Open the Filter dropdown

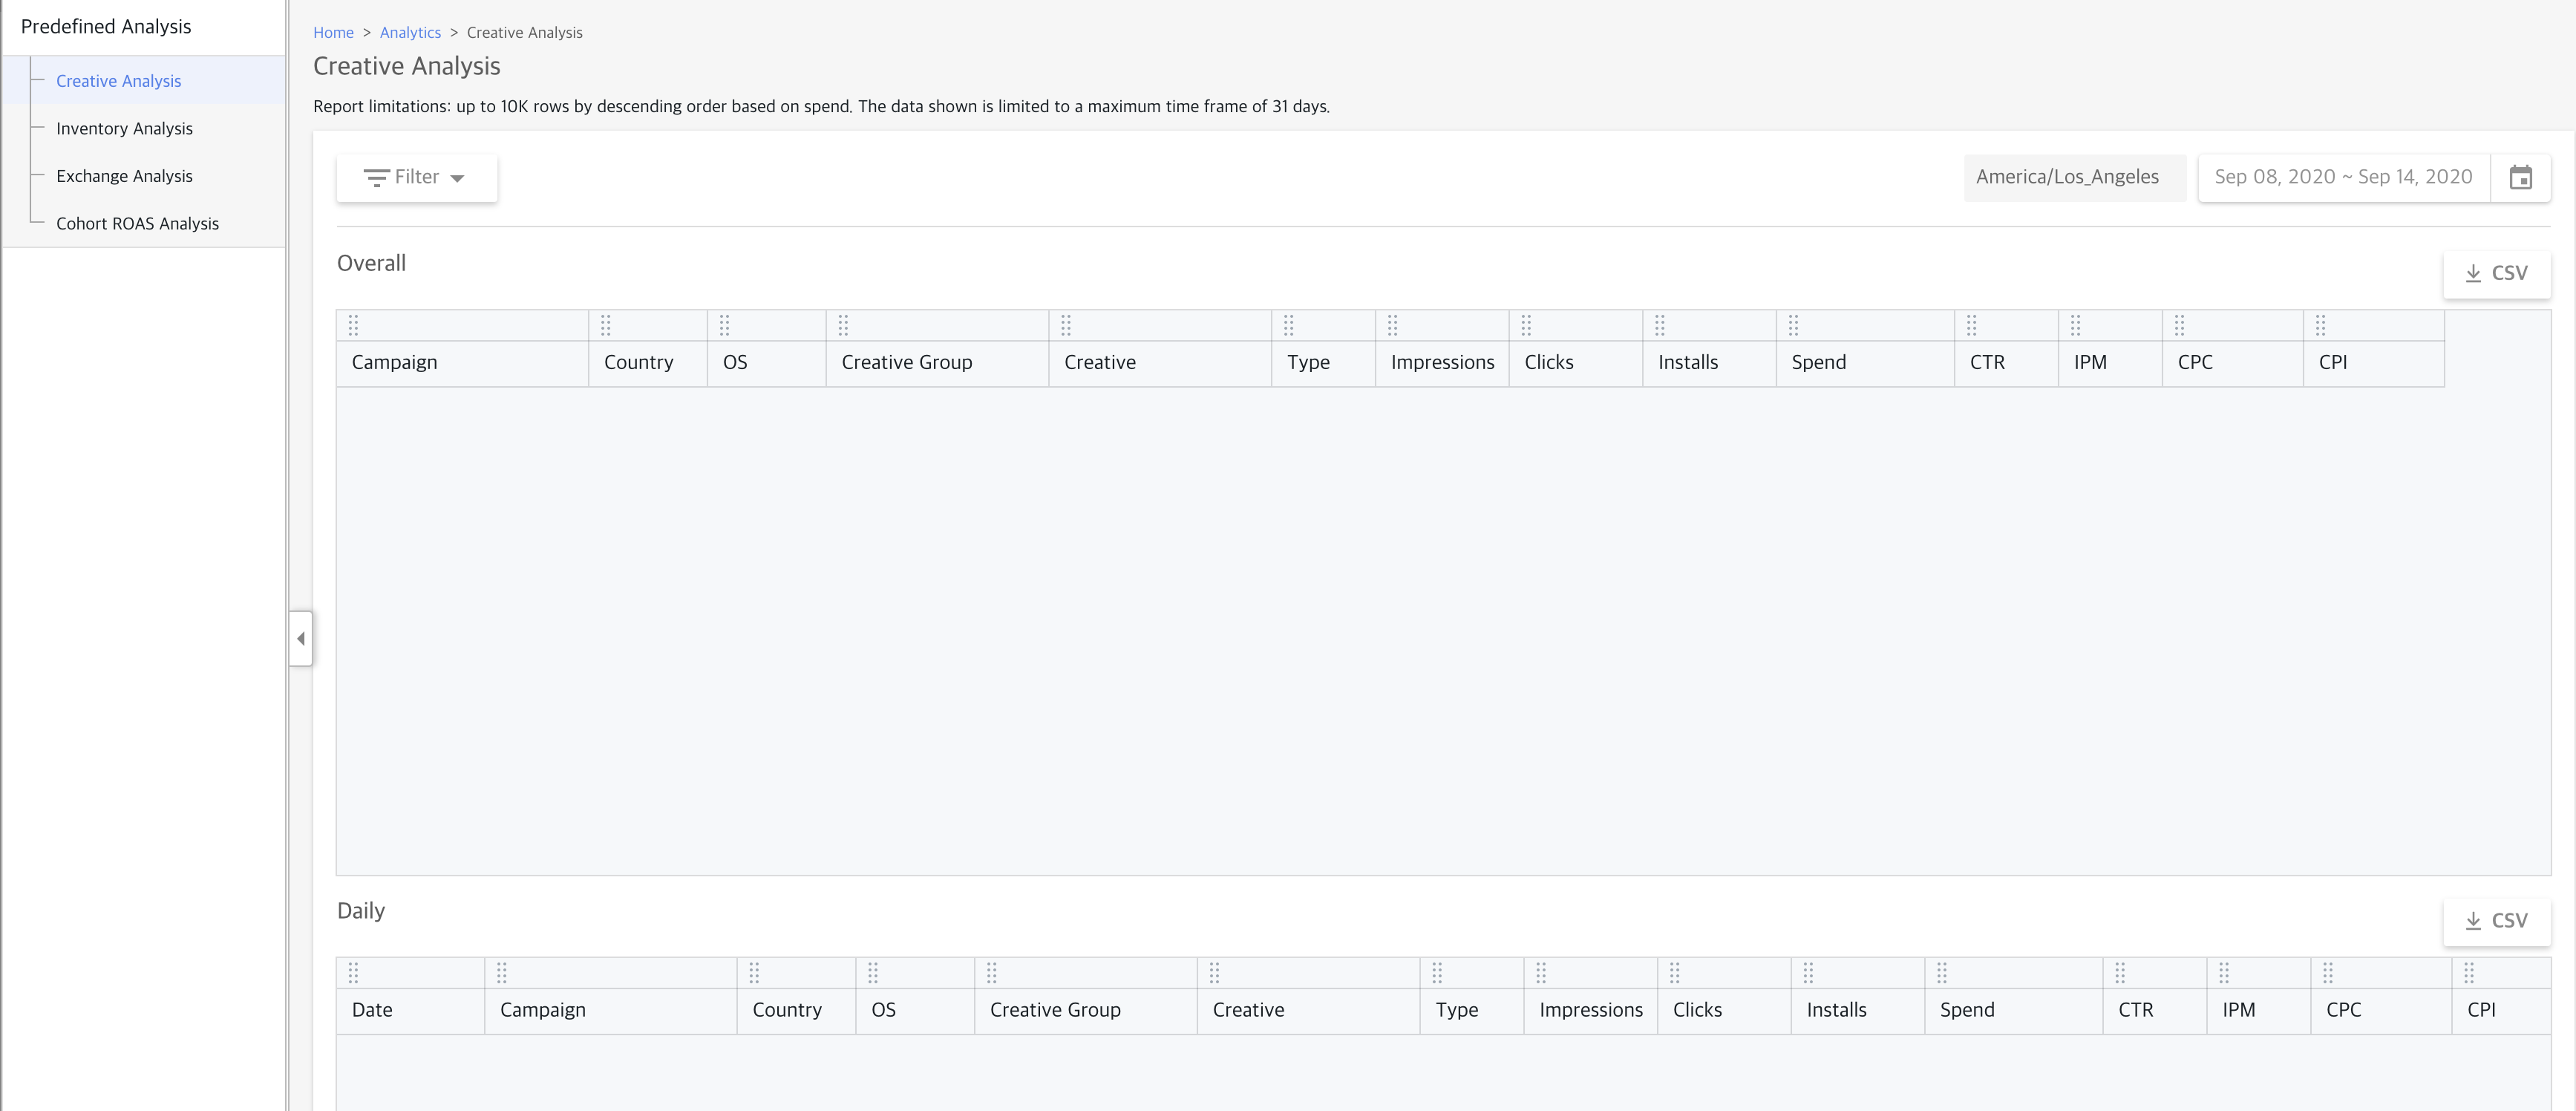point(416,177)
